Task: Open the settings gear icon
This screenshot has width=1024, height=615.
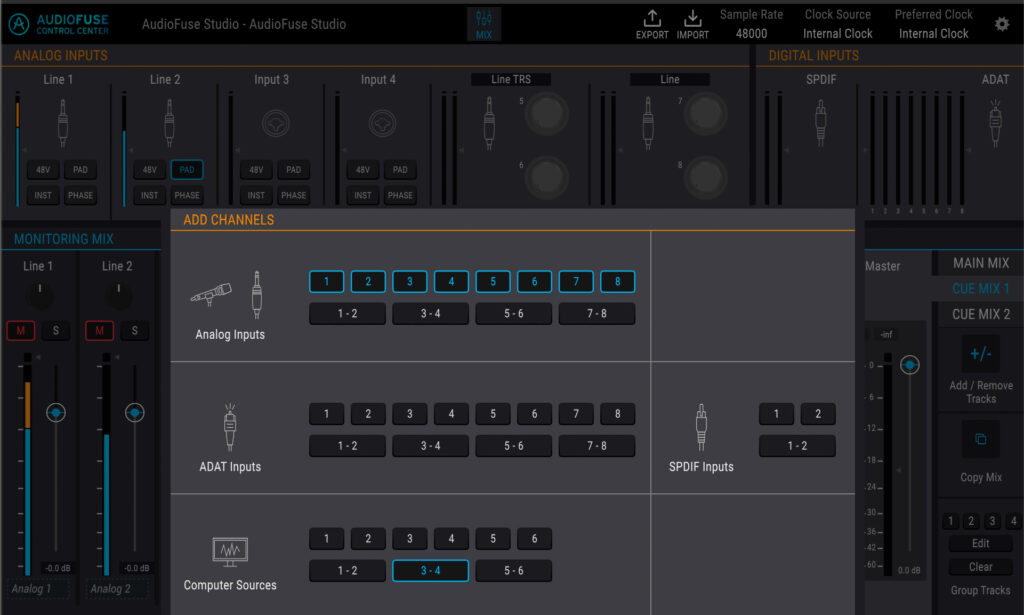Action: tap(1001, 24)
